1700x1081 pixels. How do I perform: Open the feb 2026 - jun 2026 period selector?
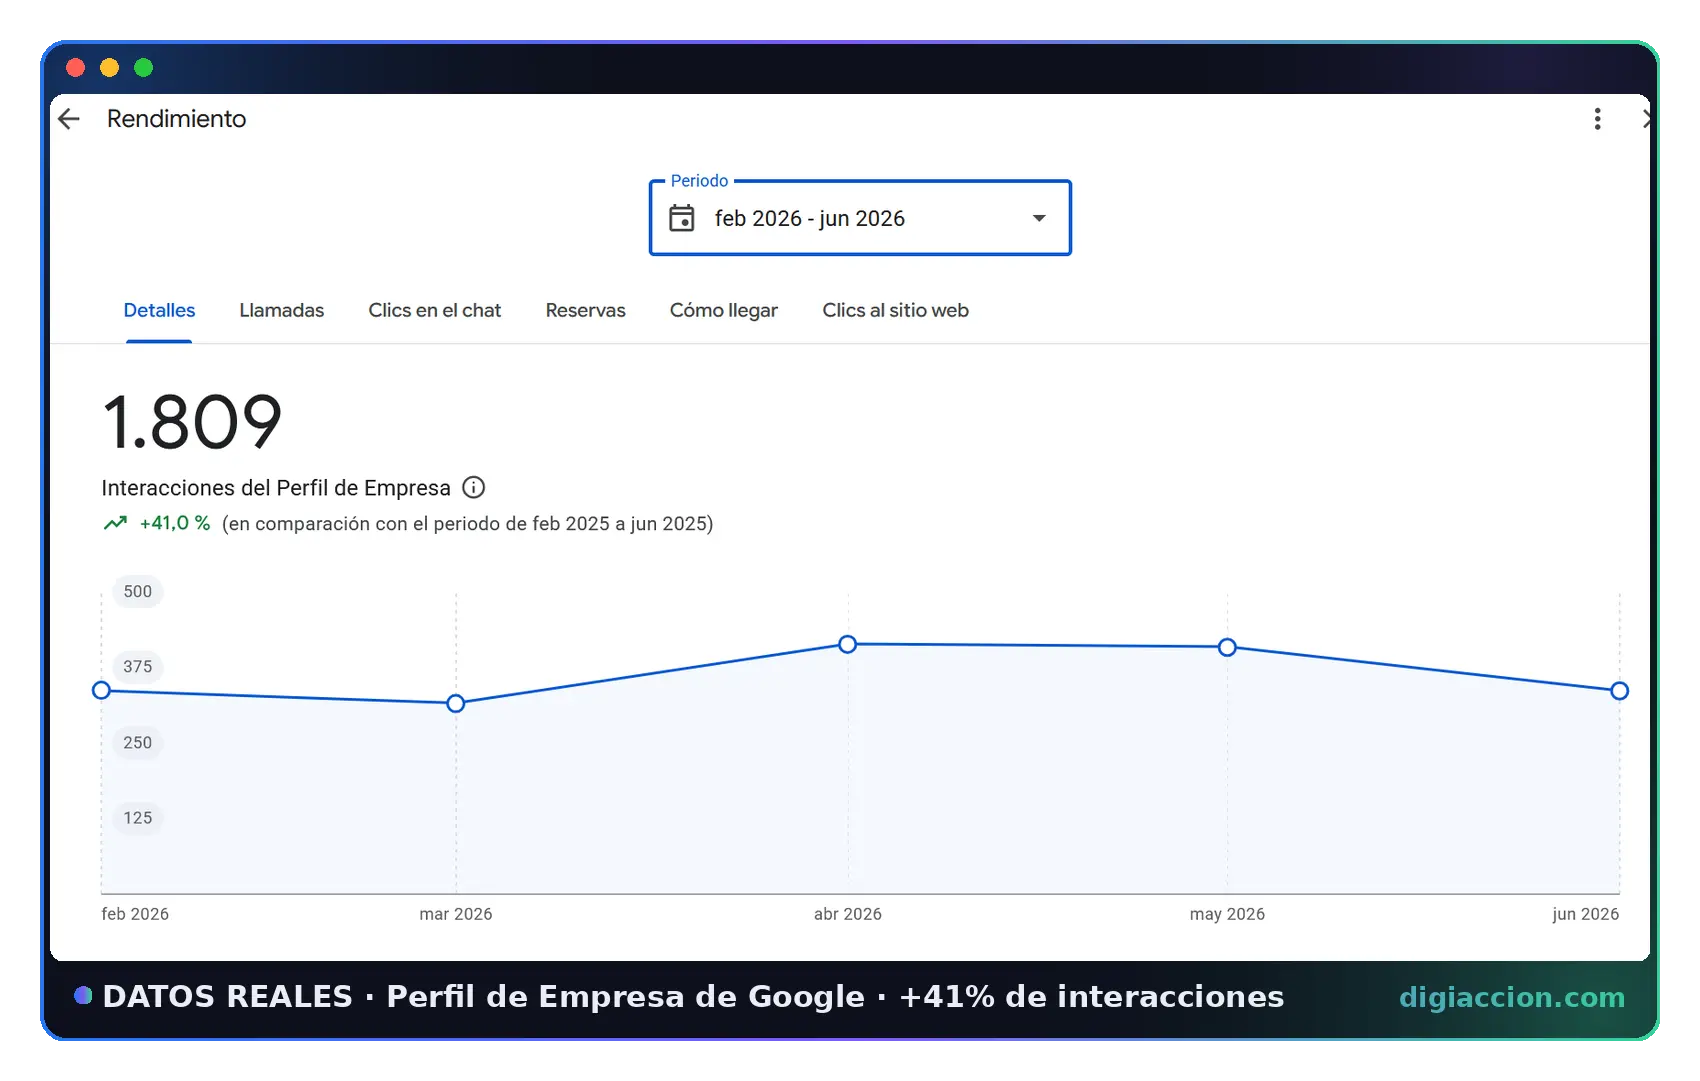[860, 218]
